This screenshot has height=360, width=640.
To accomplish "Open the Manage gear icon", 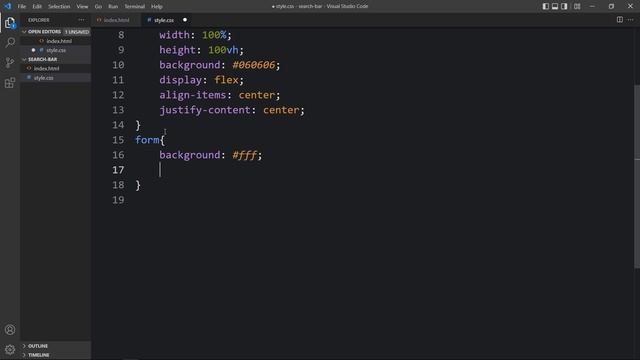I will pos(10,349).
